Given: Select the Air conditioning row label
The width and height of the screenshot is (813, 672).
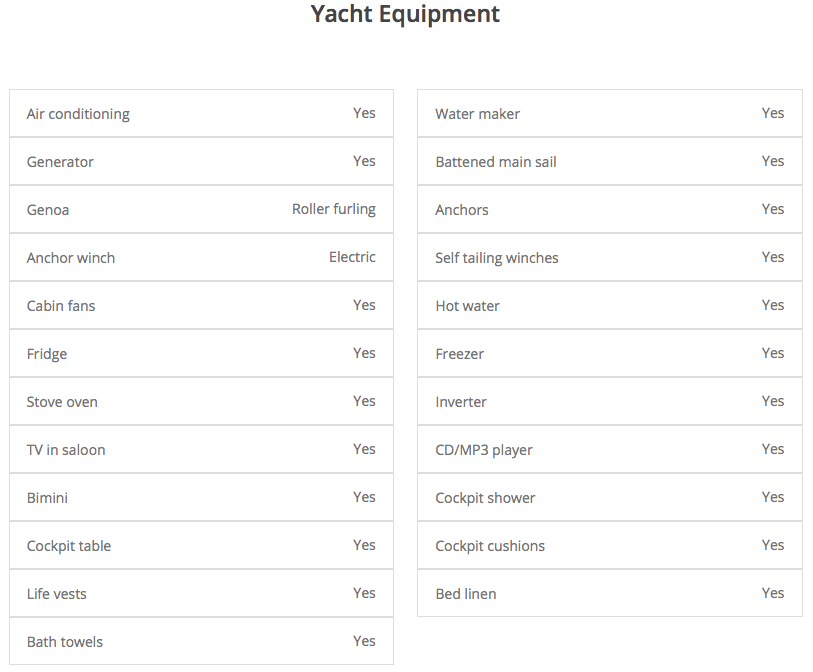Looking at the screenshot, I should [78, 114].
